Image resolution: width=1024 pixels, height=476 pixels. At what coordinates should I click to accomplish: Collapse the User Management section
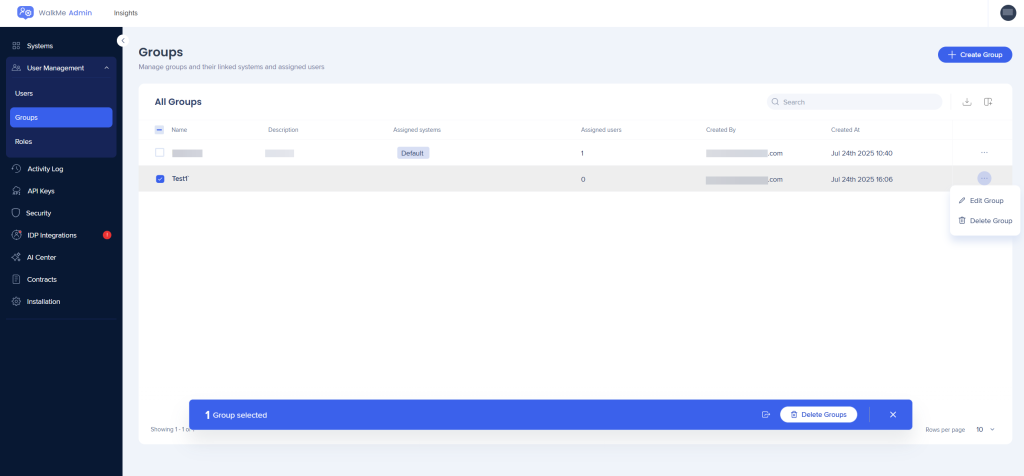tap(106, 68)
